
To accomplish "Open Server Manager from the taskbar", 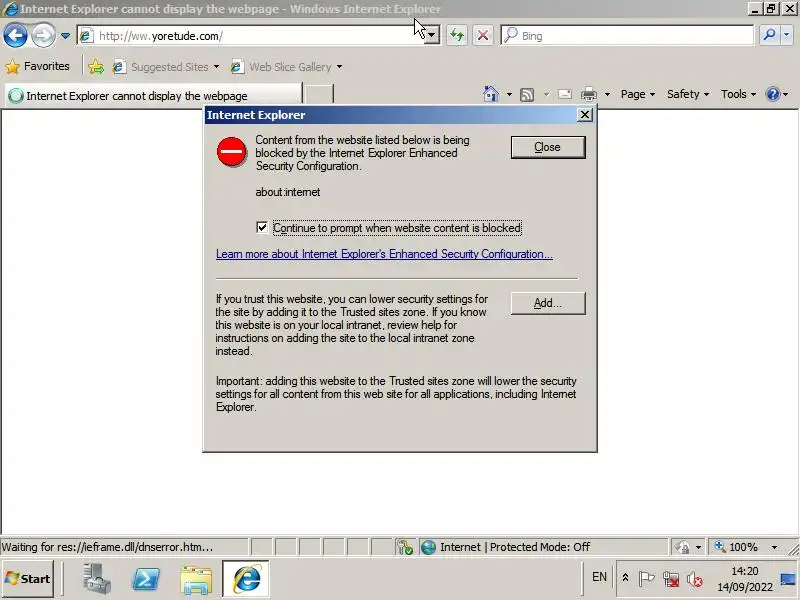I will click(96, 579).
